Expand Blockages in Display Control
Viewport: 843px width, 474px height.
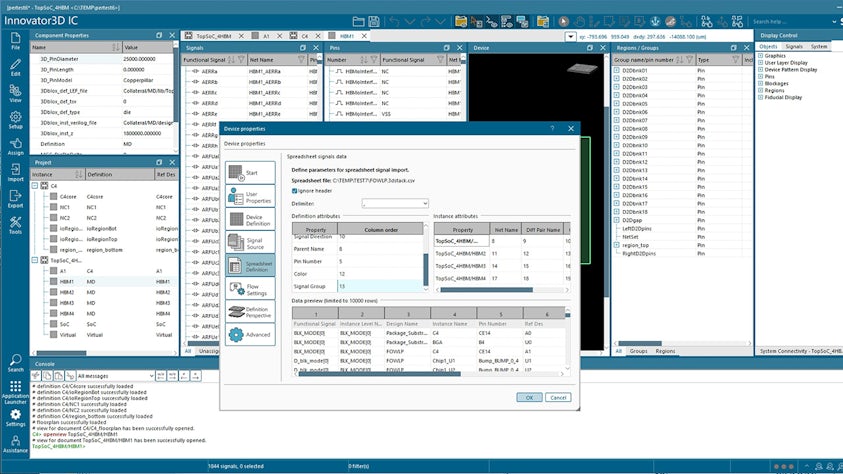coord(760,83)
